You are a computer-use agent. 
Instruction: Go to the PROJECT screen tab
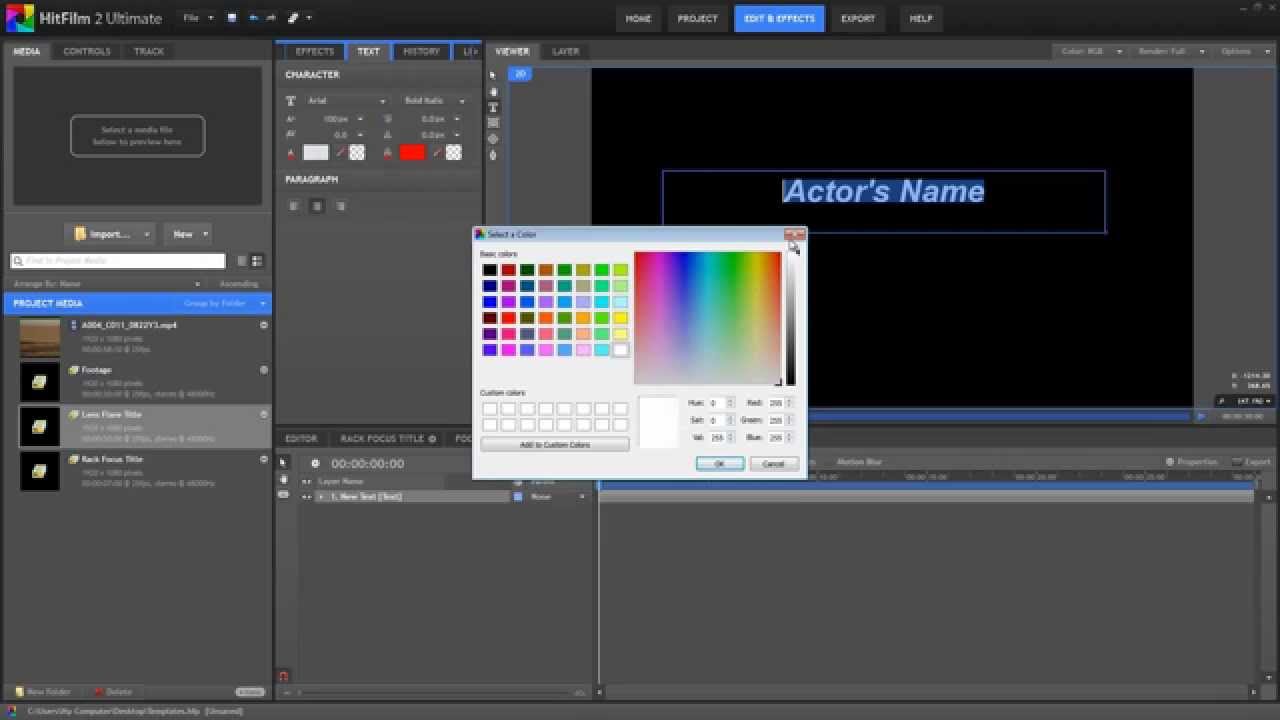click(698, 18)
